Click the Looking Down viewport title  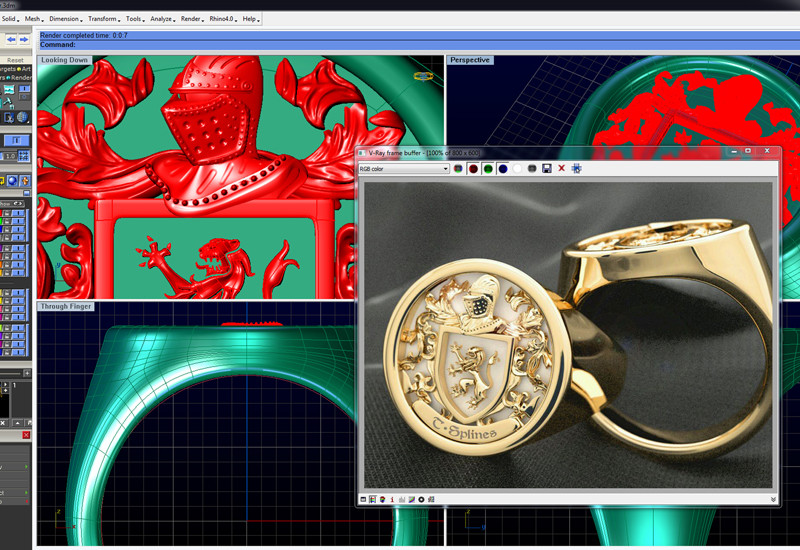(65, 60)
